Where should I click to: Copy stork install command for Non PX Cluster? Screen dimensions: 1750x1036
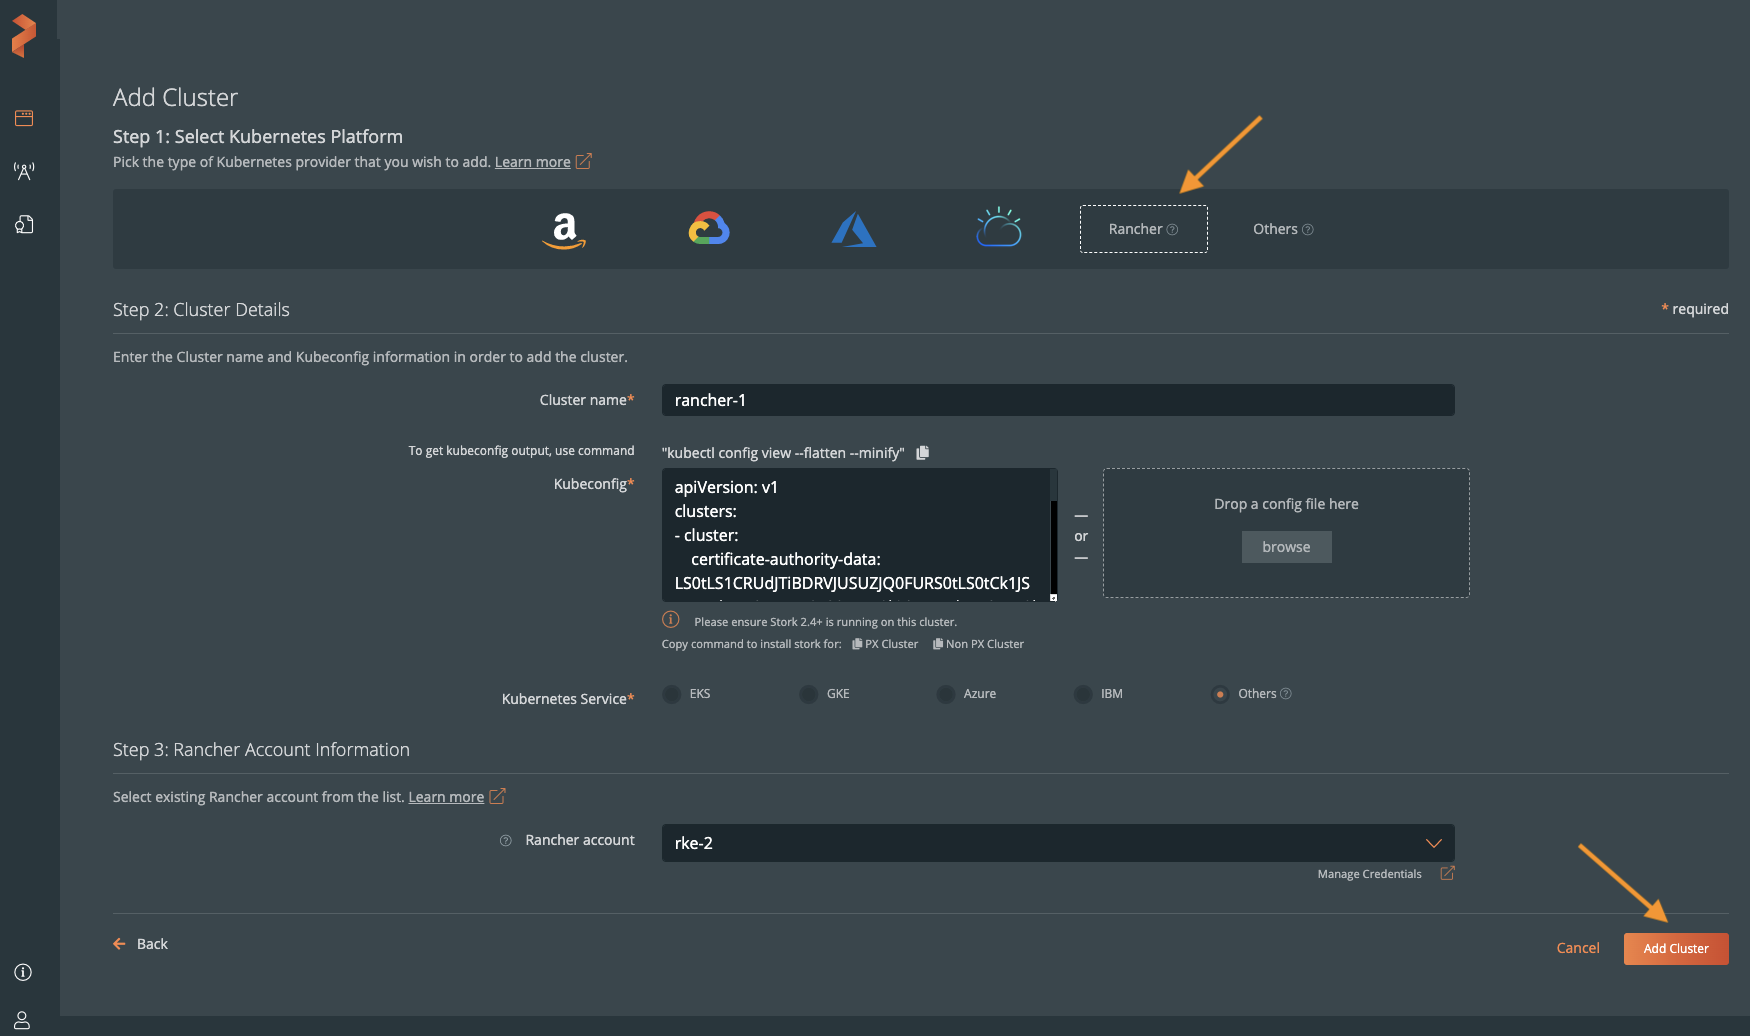coord(978,644)
